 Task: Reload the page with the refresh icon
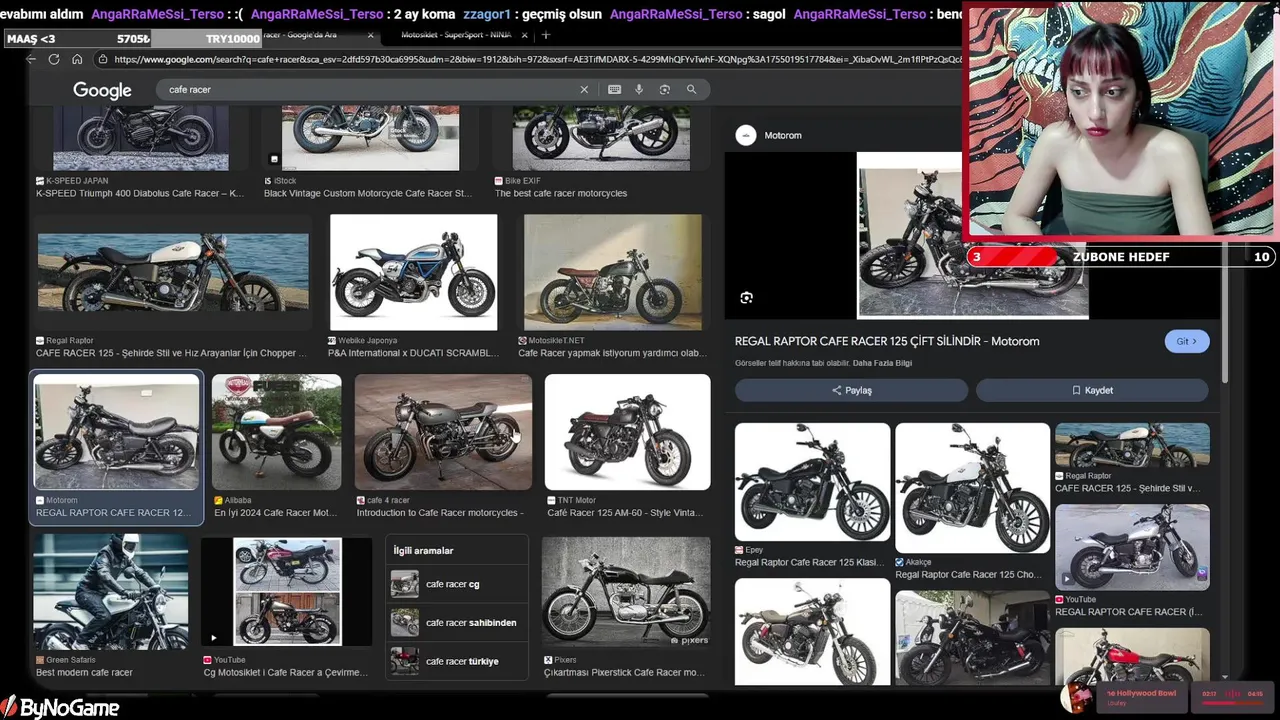pyautogui.click(x=54, y=59)
